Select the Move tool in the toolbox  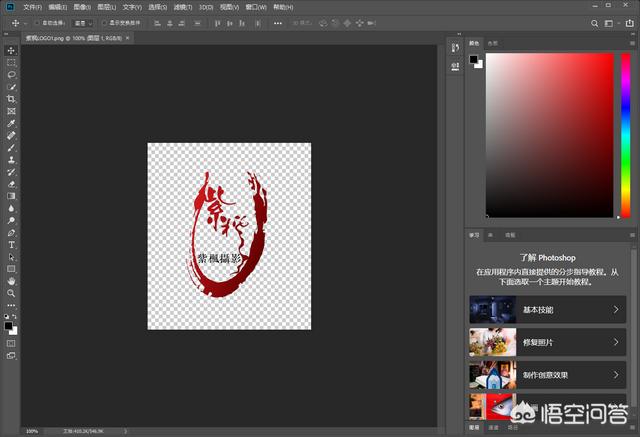pyautogui.click(x=11, y=50)
